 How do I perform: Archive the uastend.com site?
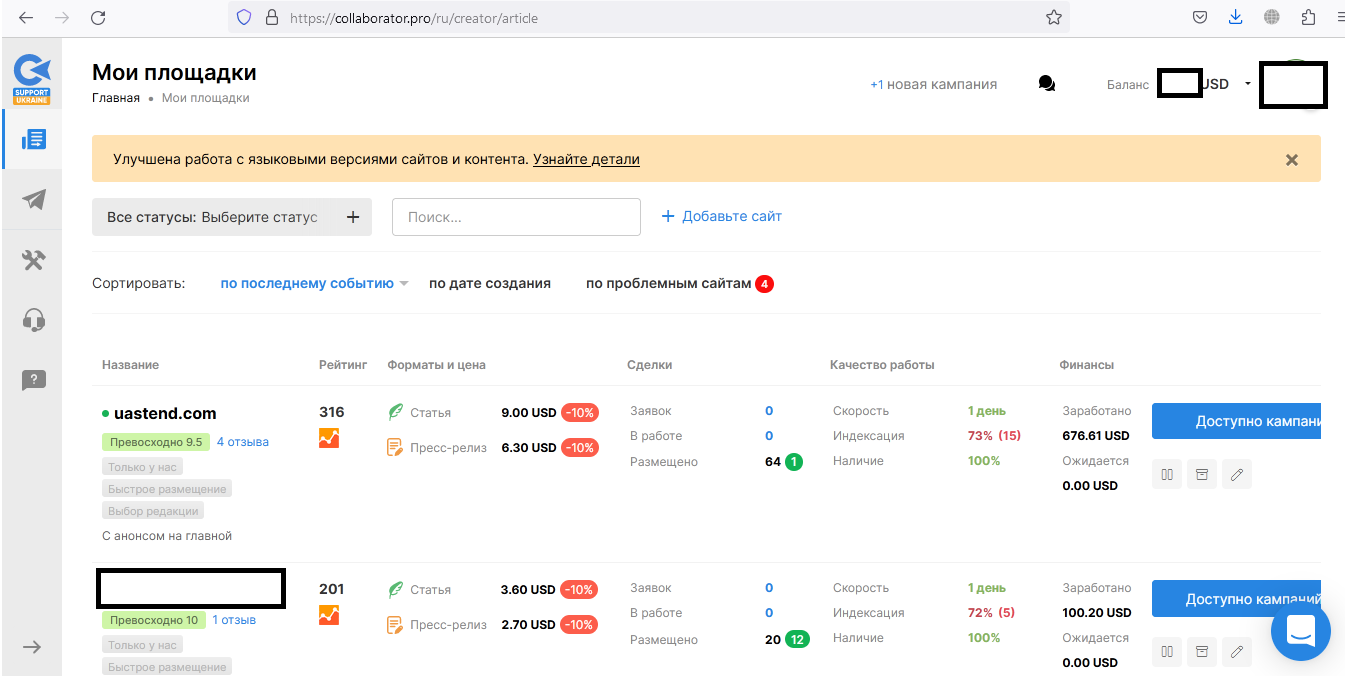[x=1202, y=475]
